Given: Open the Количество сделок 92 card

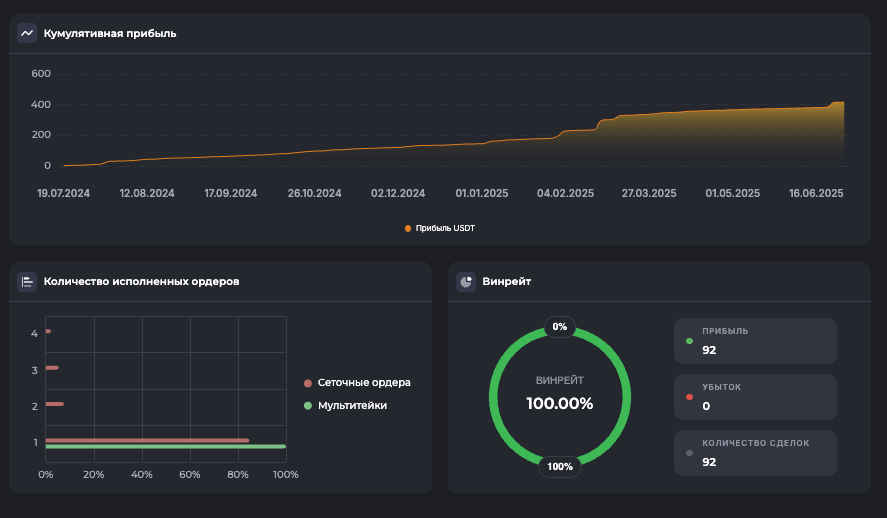Looking at the screenshot, I should pos(755,453).
